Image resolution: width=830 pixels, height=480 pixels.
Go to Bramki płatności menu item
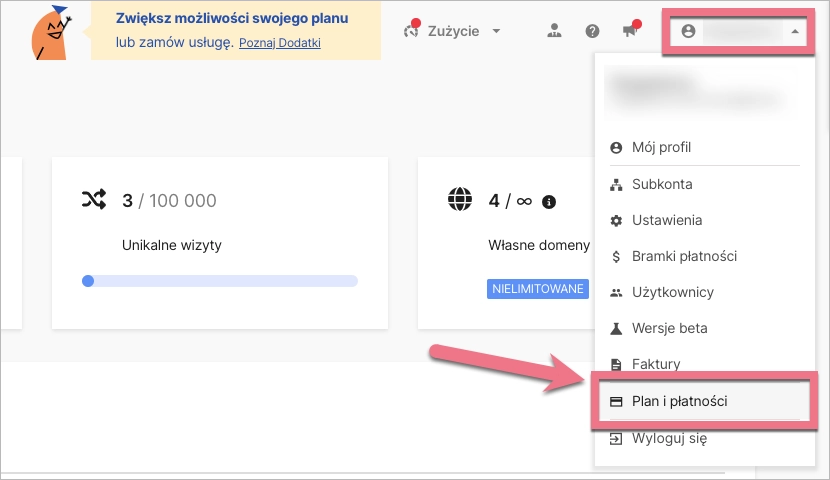[684, 256]
